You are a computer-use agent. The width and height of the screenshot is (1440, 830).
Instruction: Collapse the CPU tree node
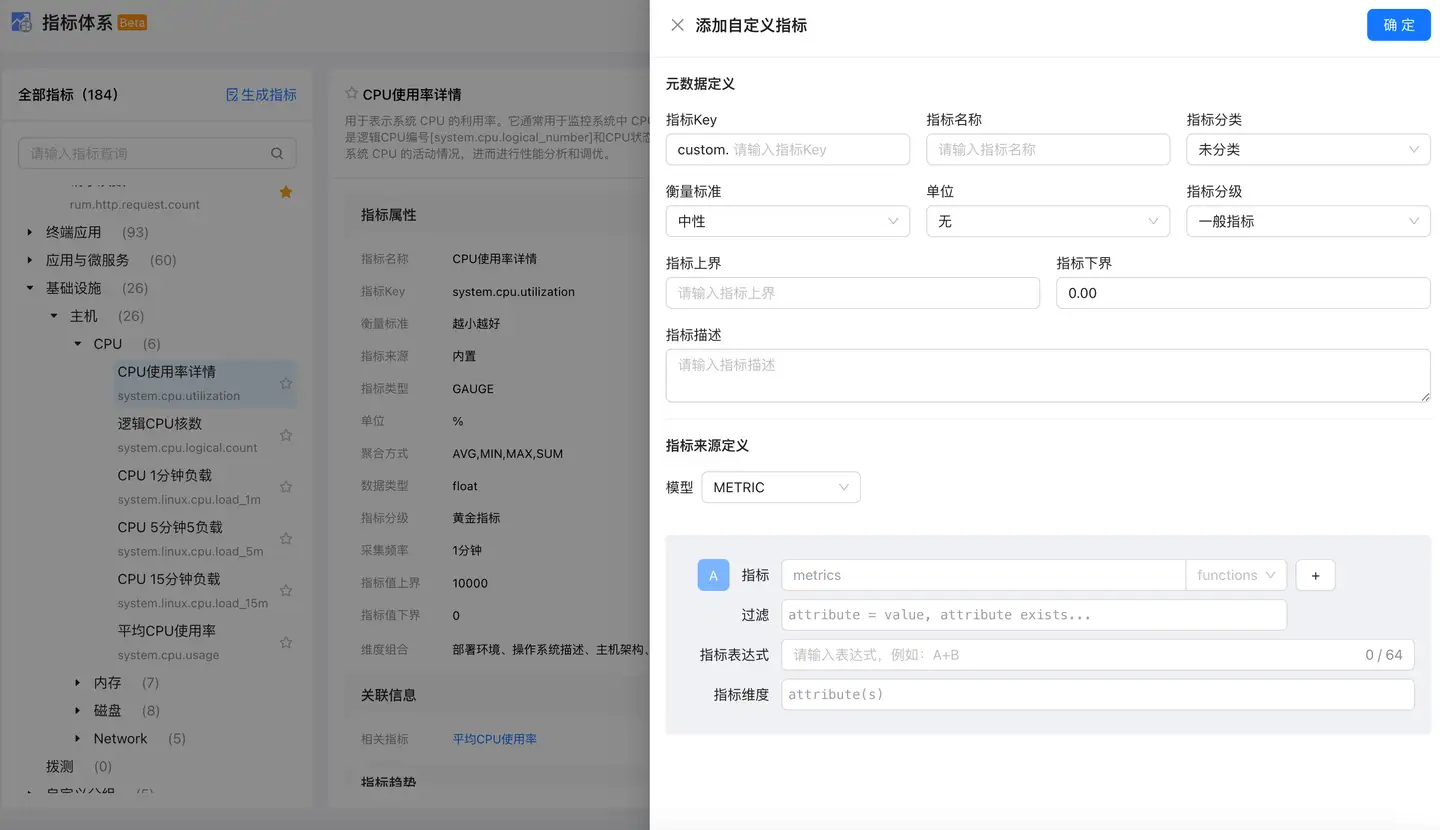tap(78, 344)
